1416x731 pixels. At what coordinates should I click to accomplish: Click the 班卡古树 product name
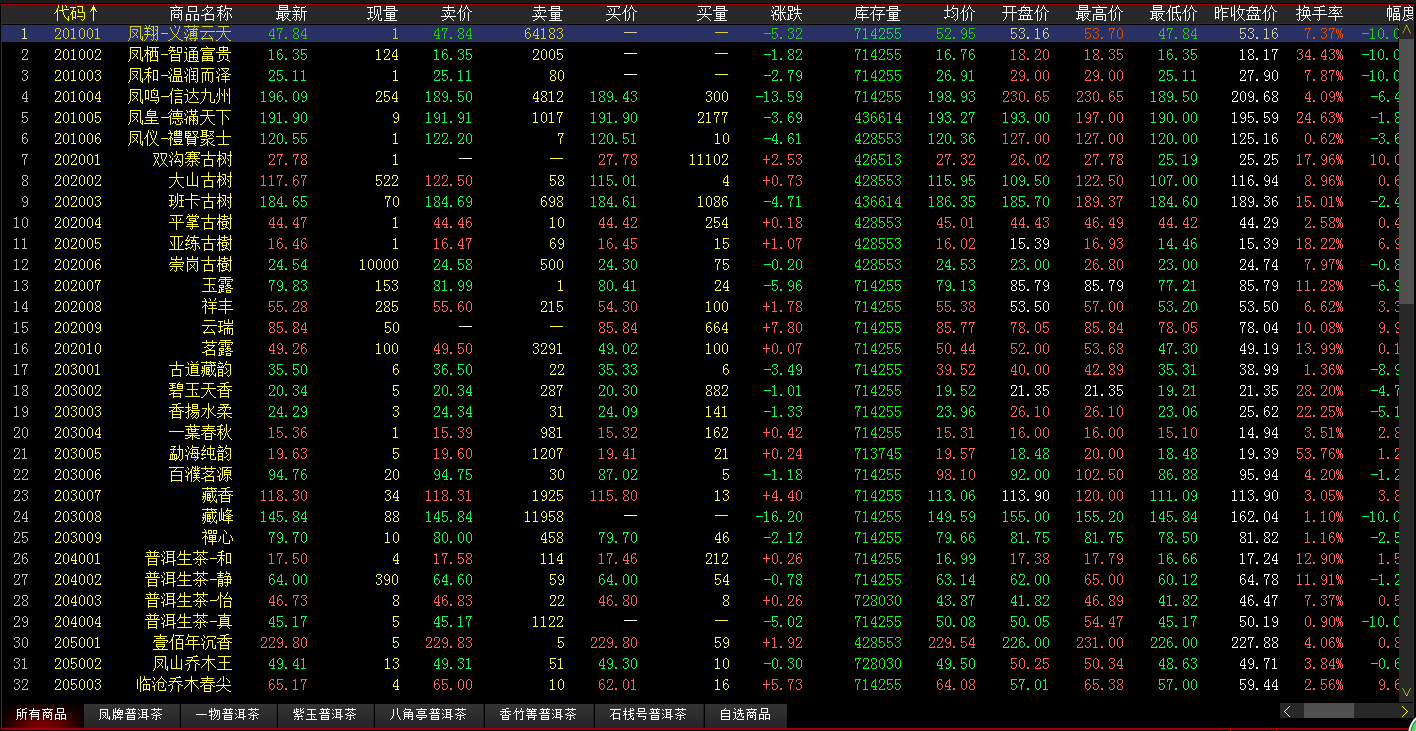[x=201, y=202]
